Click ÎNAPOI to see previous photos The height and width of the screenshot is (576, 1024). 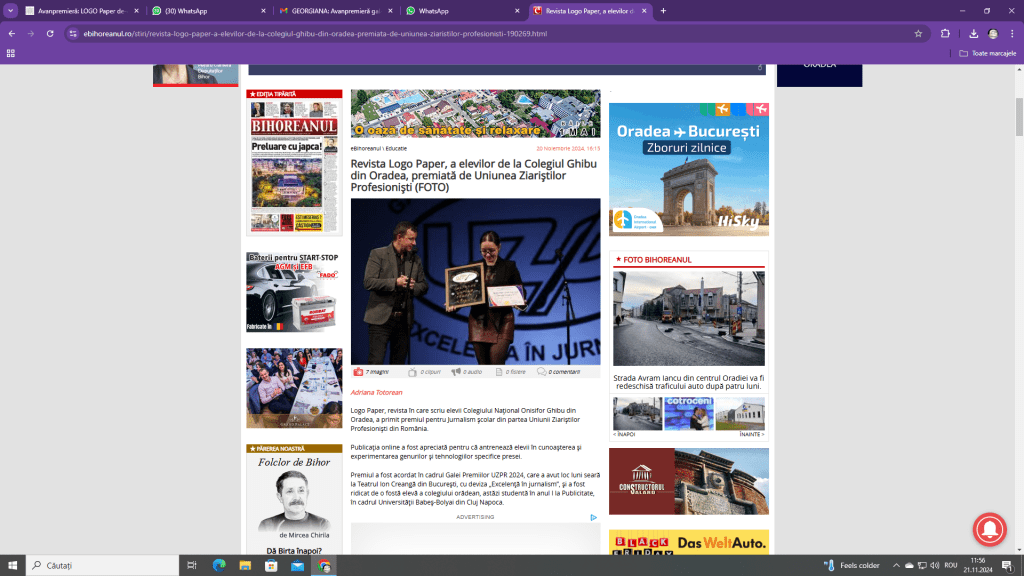pyautogui.click(x=624, y=435)
